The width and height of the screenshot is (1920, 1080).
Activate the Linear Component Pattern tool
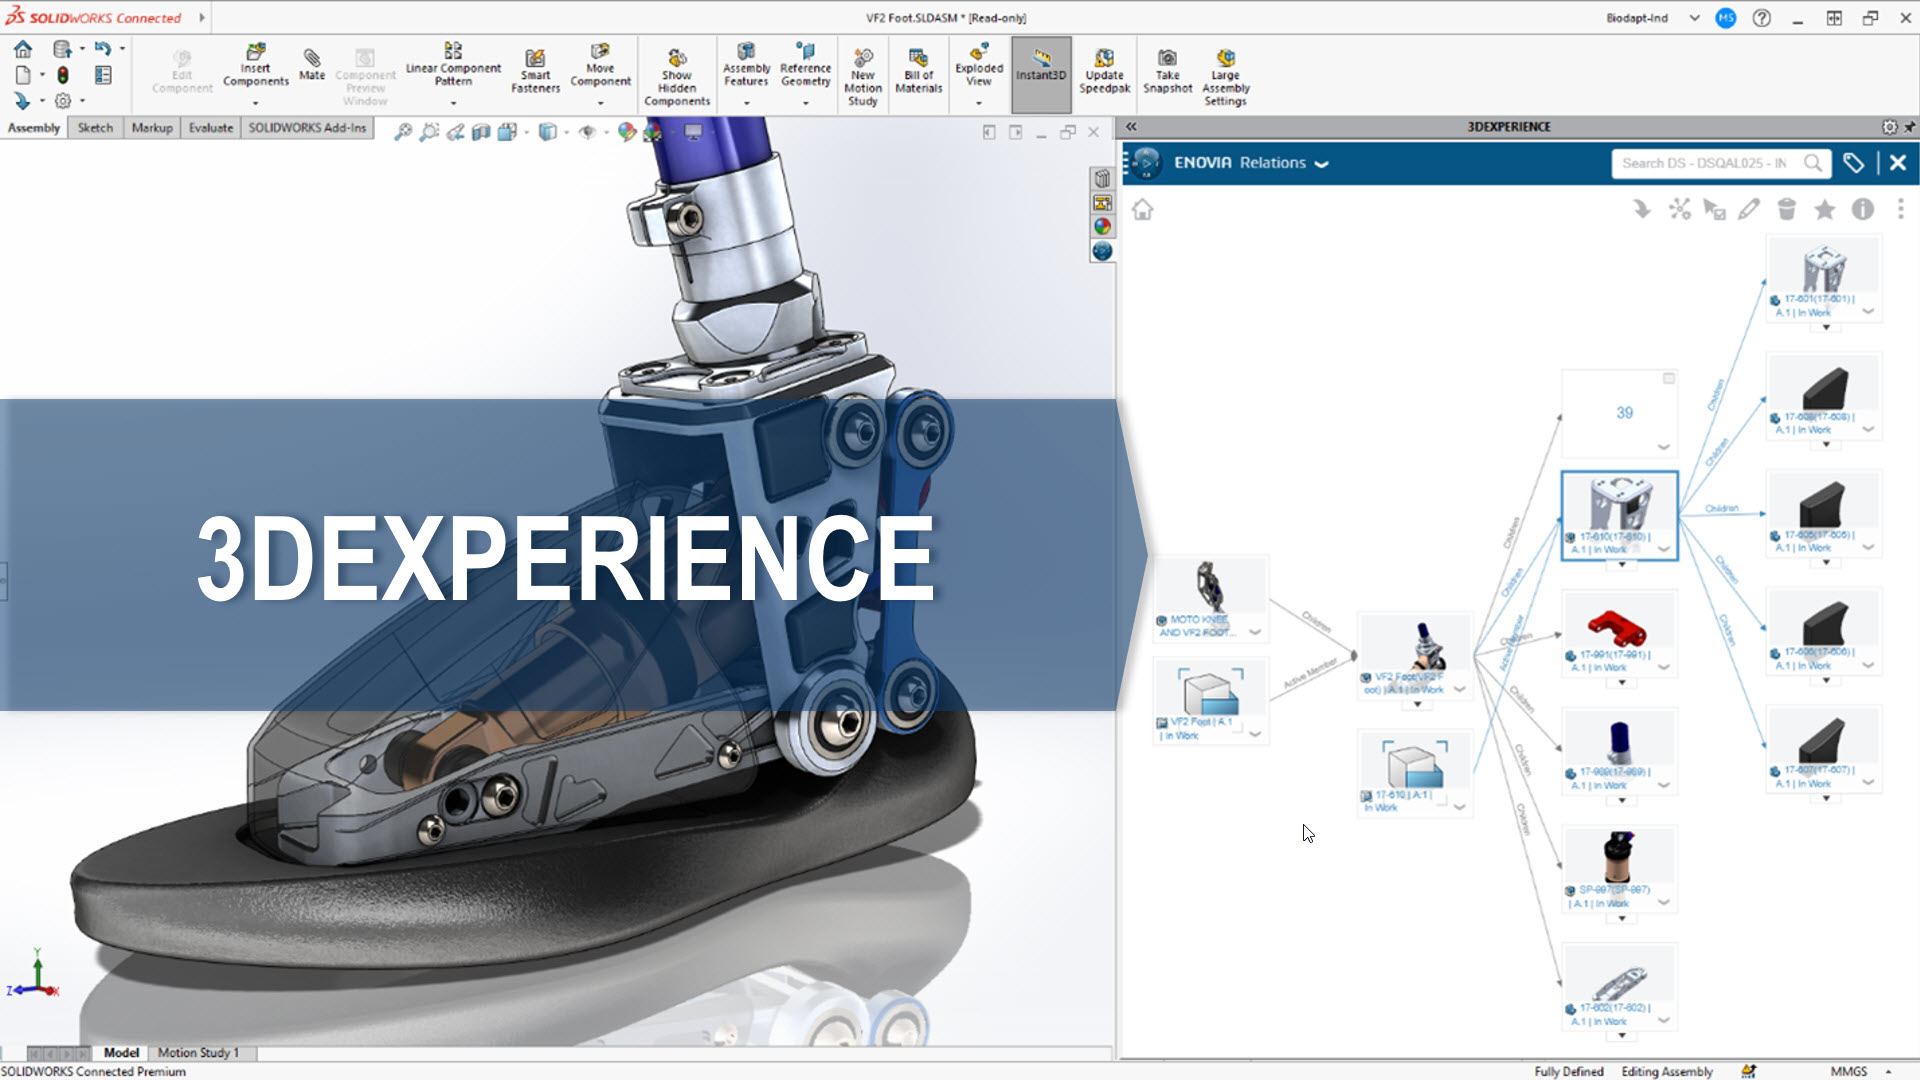pos(452,70)
